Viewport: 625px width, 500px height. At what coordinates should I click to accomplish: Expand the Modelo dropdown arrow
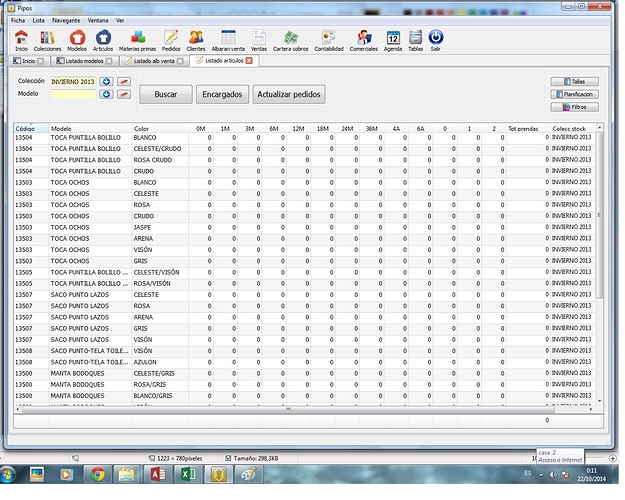coord(106,94)
